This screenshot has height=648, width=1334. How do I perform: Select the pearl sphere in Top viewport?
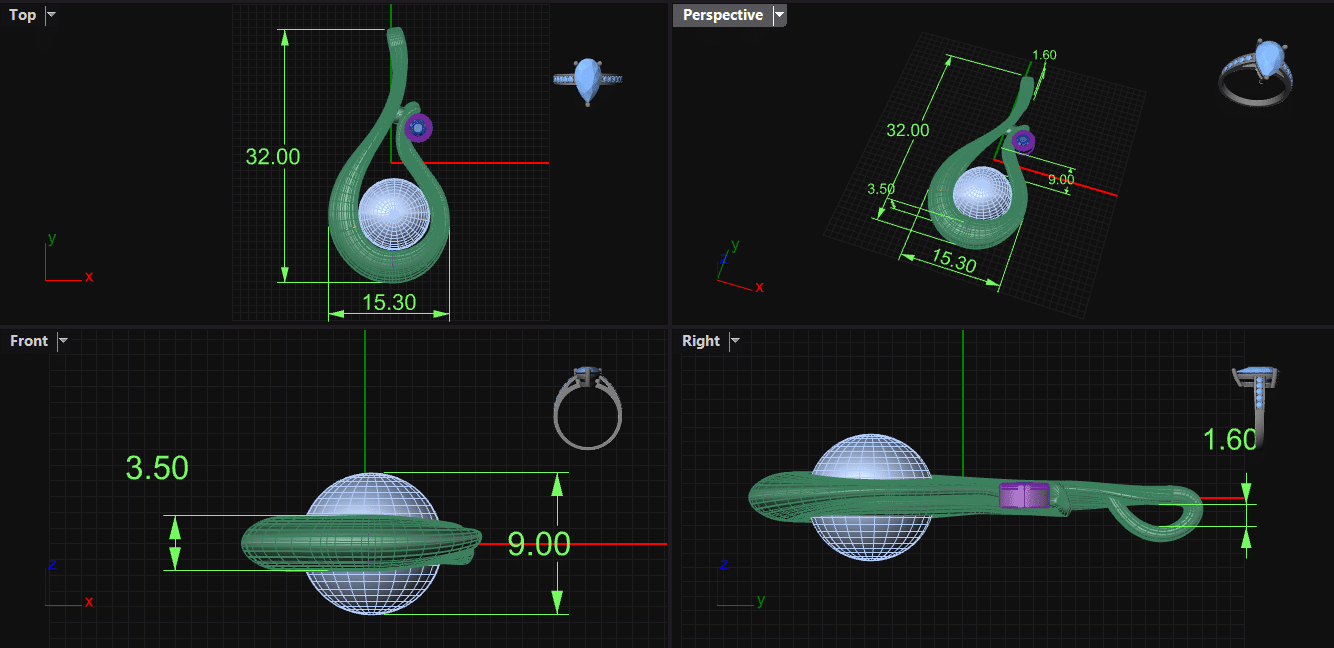click(x=393, y=215)
